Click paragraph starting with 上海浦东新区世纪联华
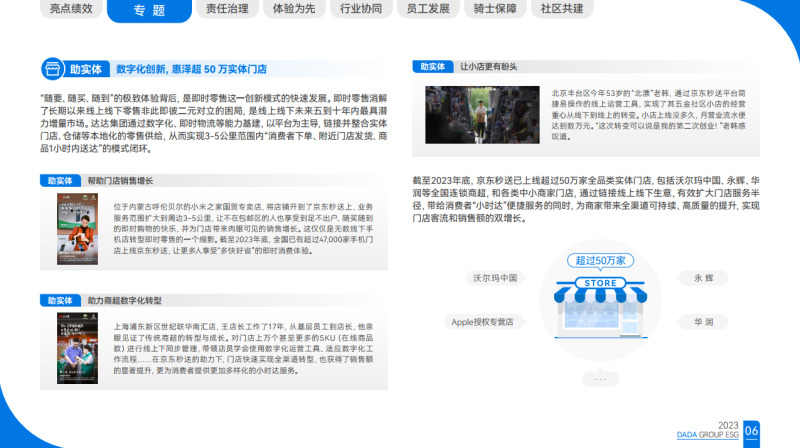 [243, 349]
